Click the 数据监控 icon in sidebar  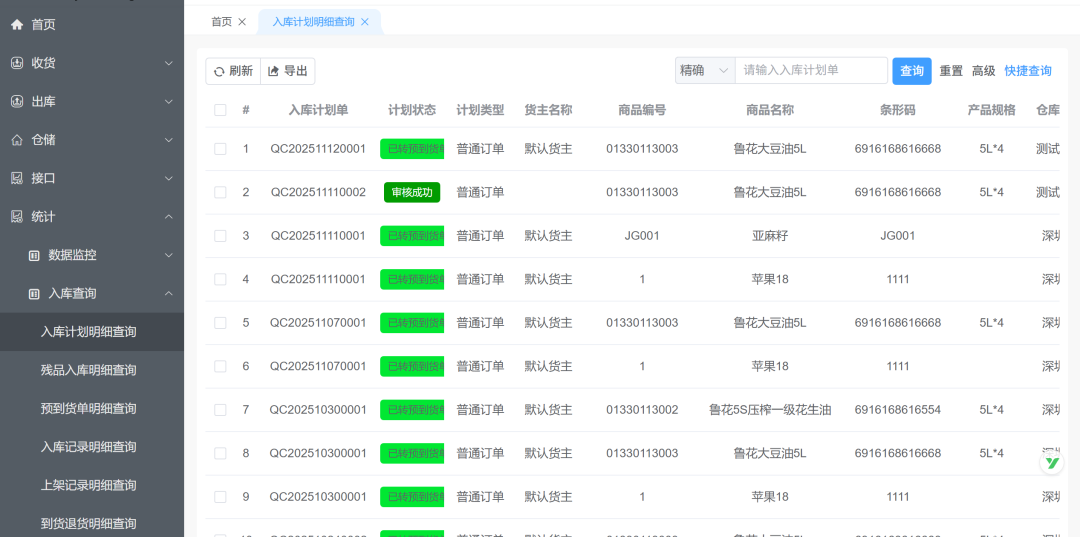[x=34, y=255]
